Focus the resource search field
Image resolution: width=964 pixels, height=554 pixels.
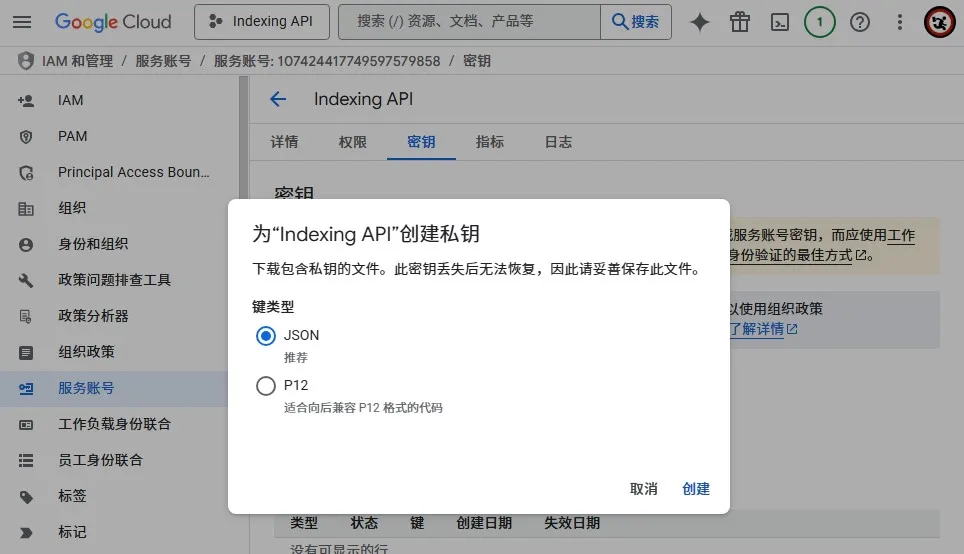469,22
